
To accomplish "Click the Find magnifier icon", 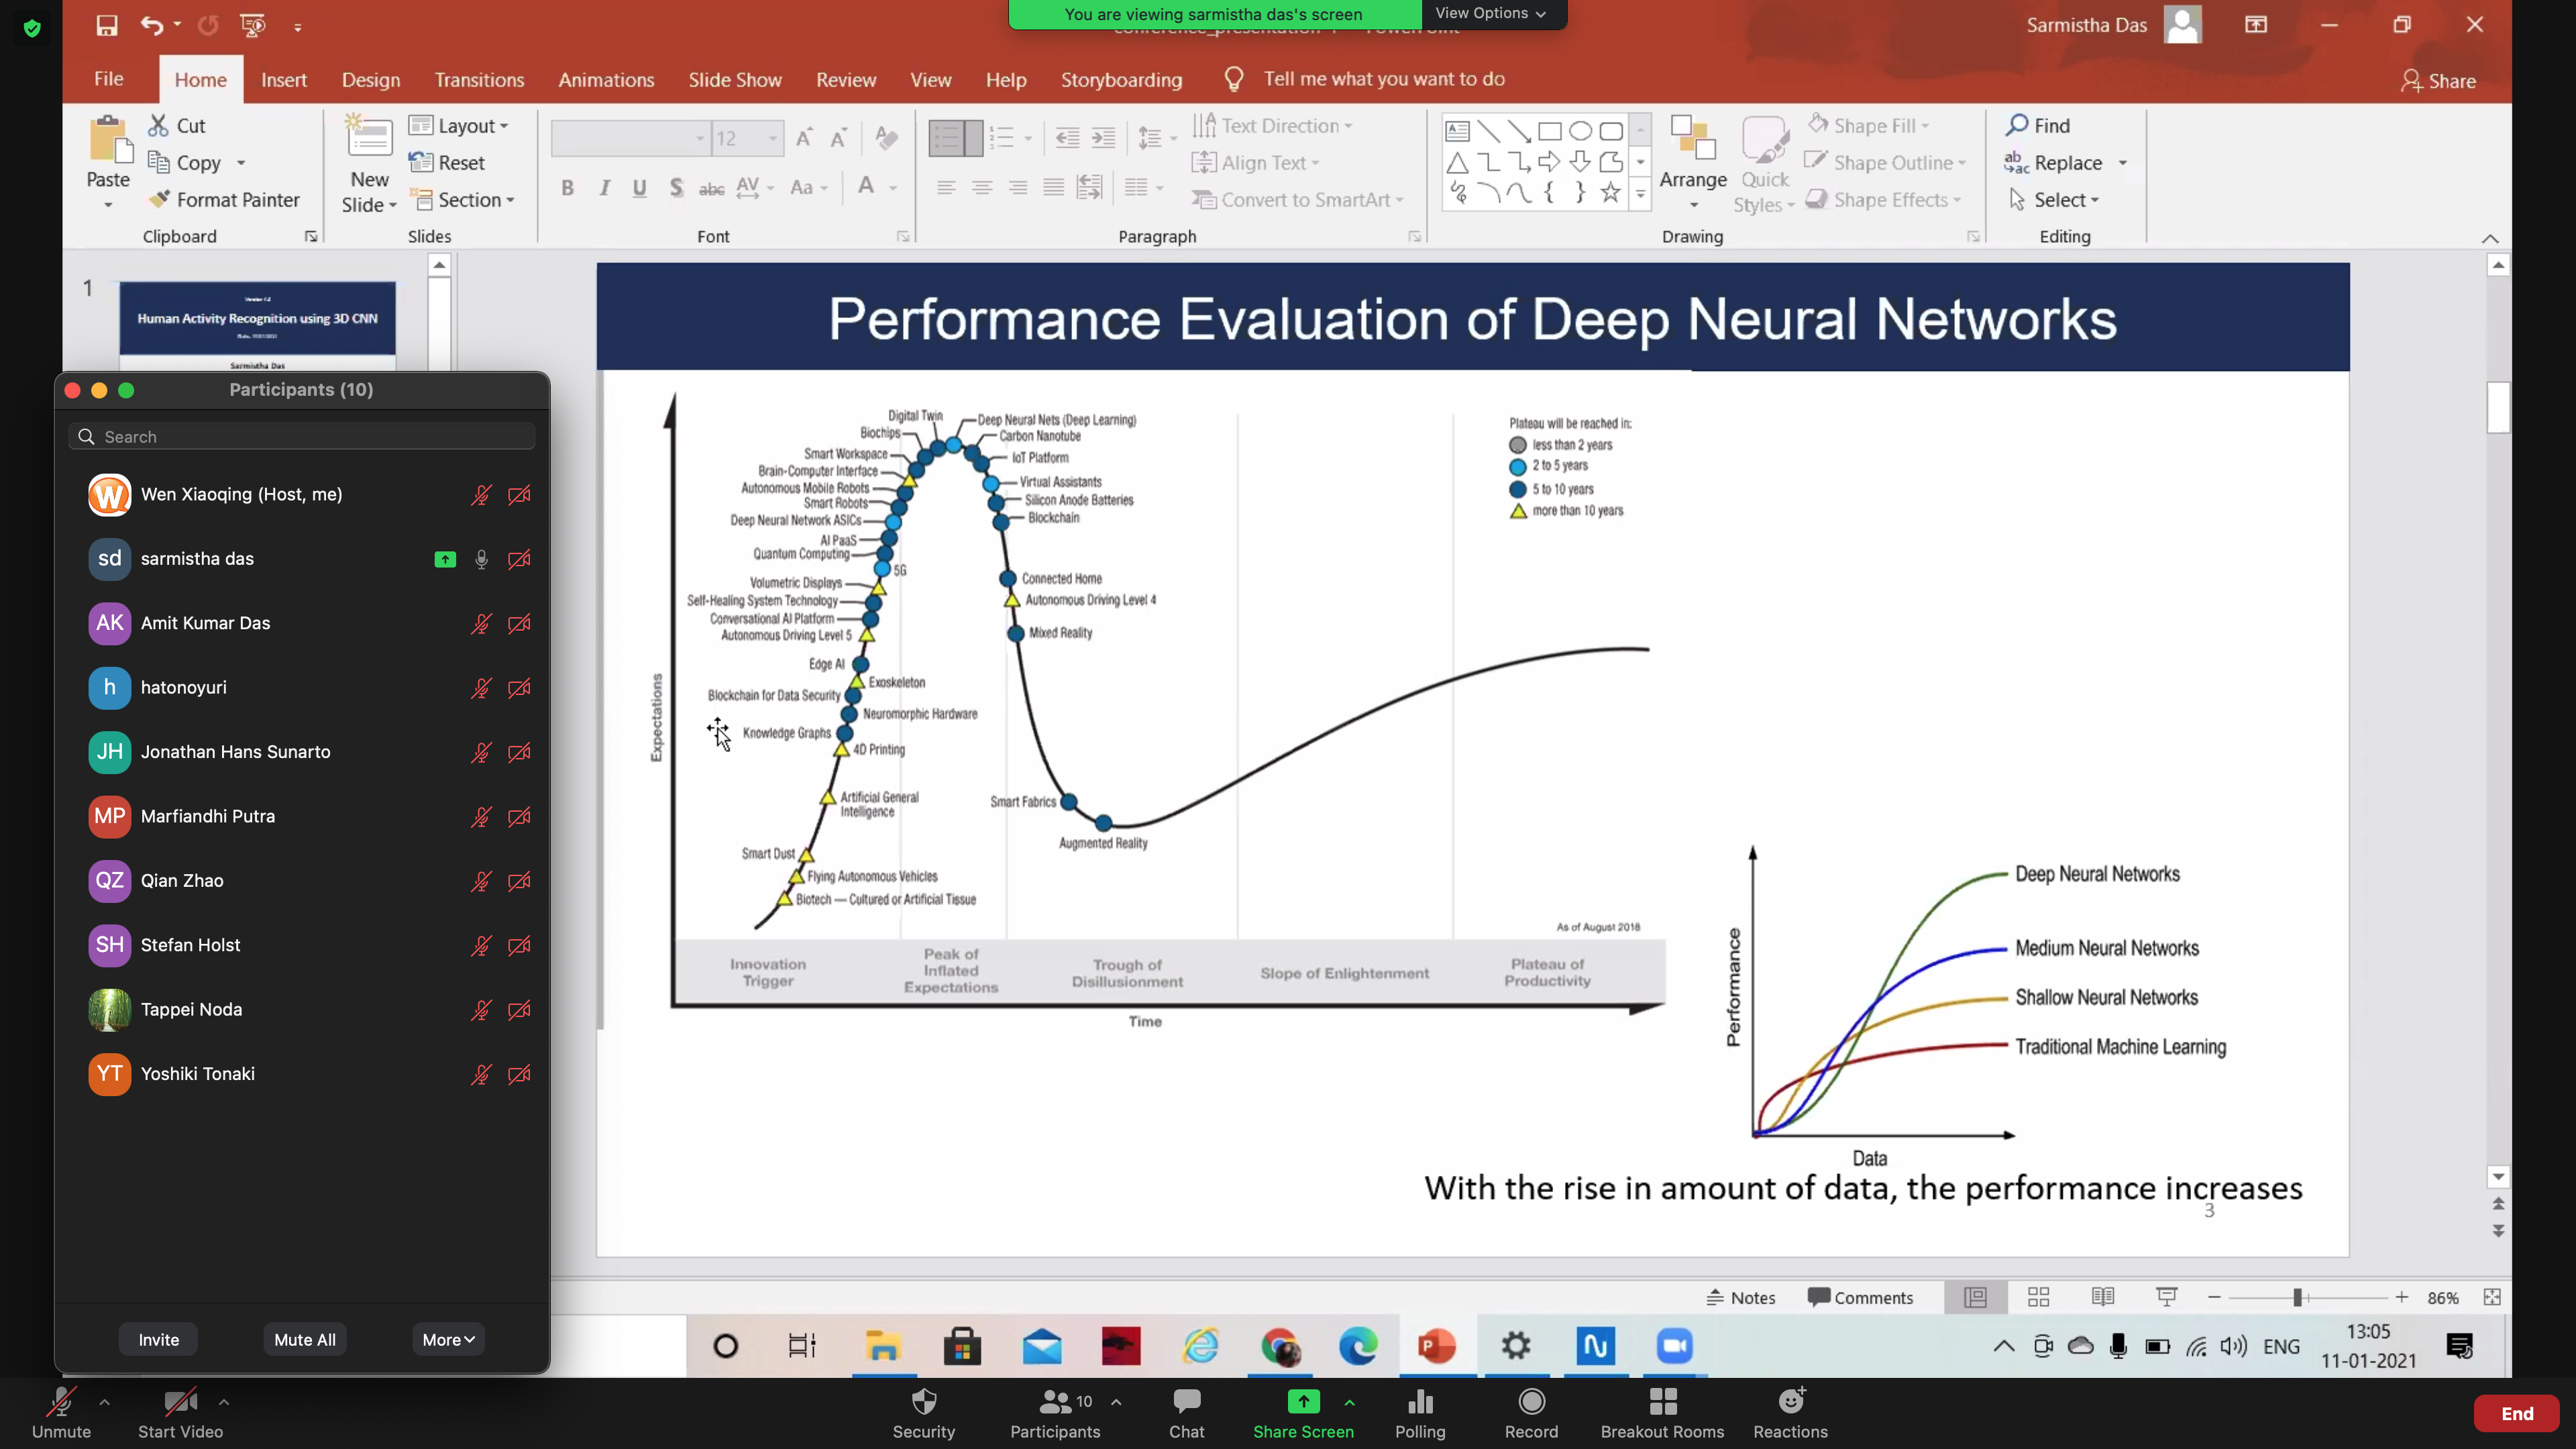I will pyautogui.click(x=2017, y=125).
